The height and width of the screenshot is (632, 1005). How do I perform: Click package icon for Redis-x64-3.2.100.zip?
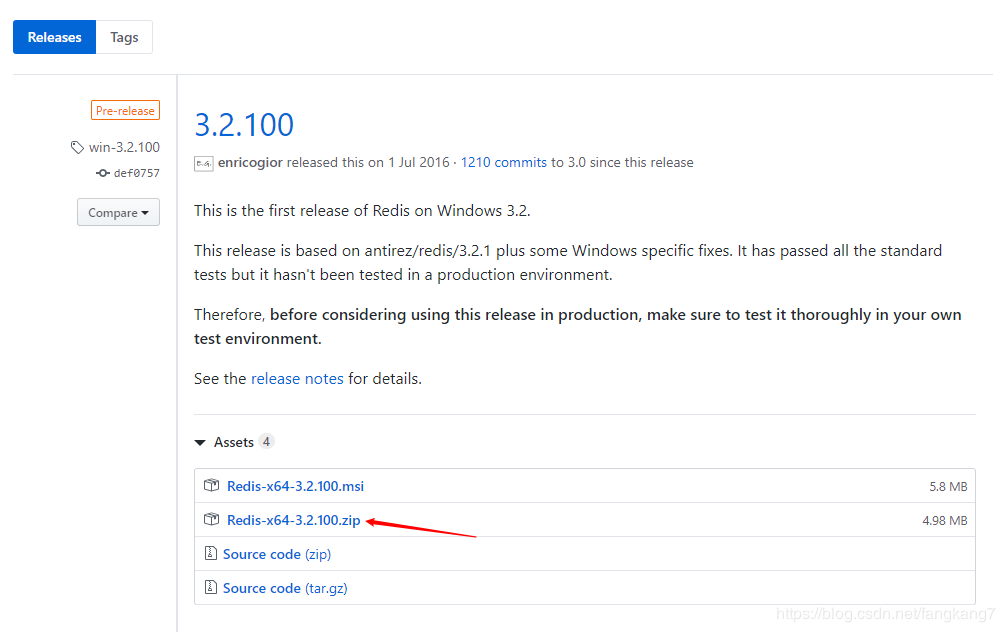[212, 519]
